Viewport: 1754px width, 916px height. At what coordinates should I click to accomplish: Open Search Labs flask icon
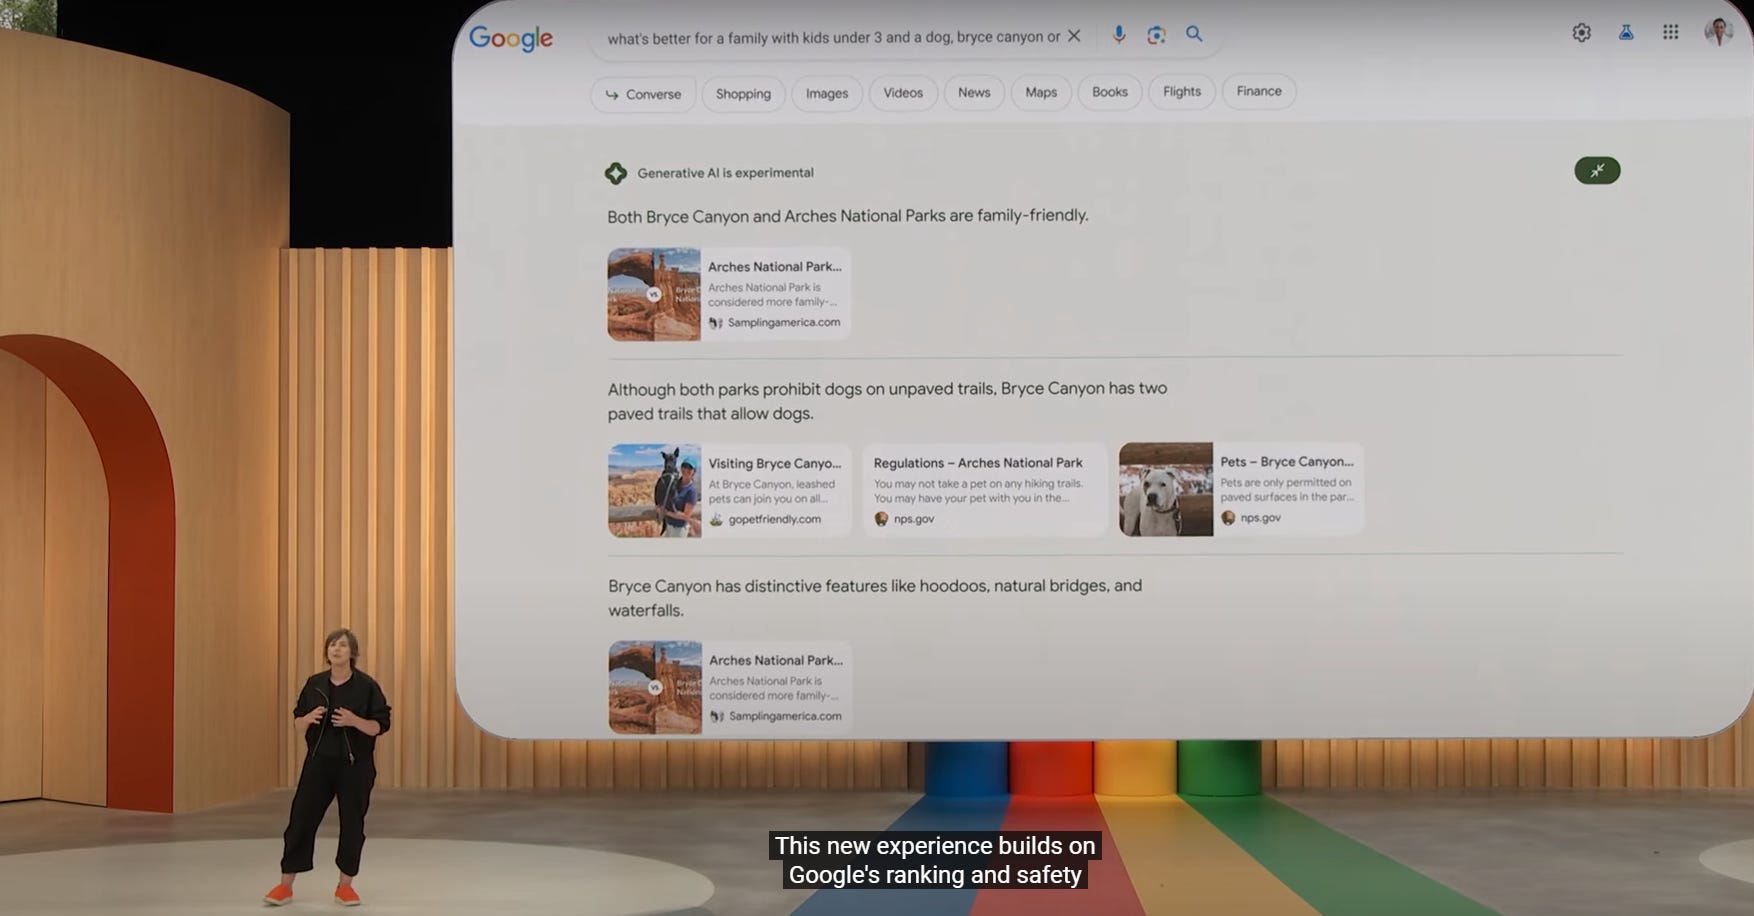coord(1626,32)
